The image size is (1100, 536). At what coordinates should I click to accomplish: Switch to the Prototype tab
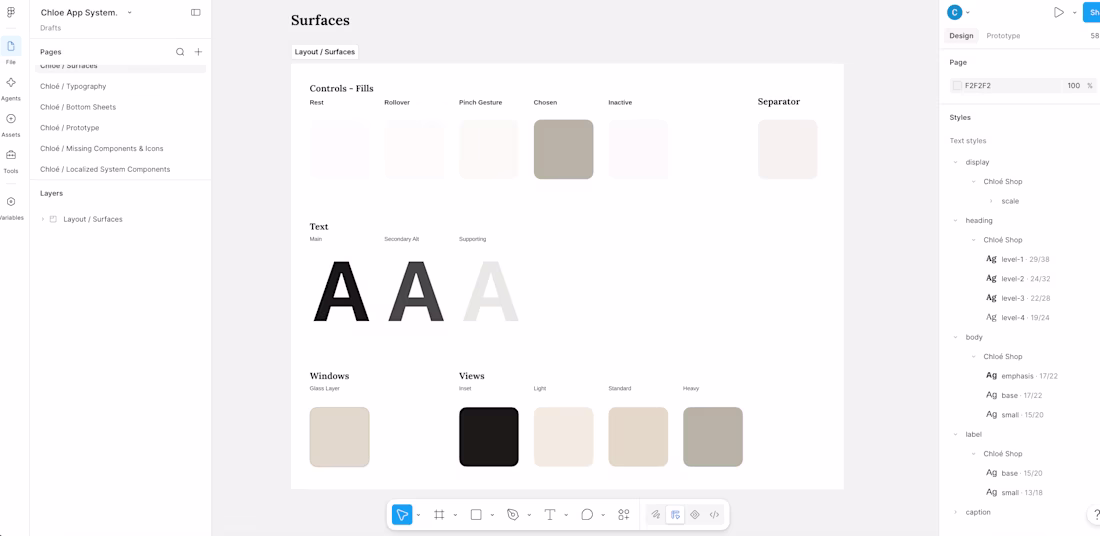[1003, 36]
